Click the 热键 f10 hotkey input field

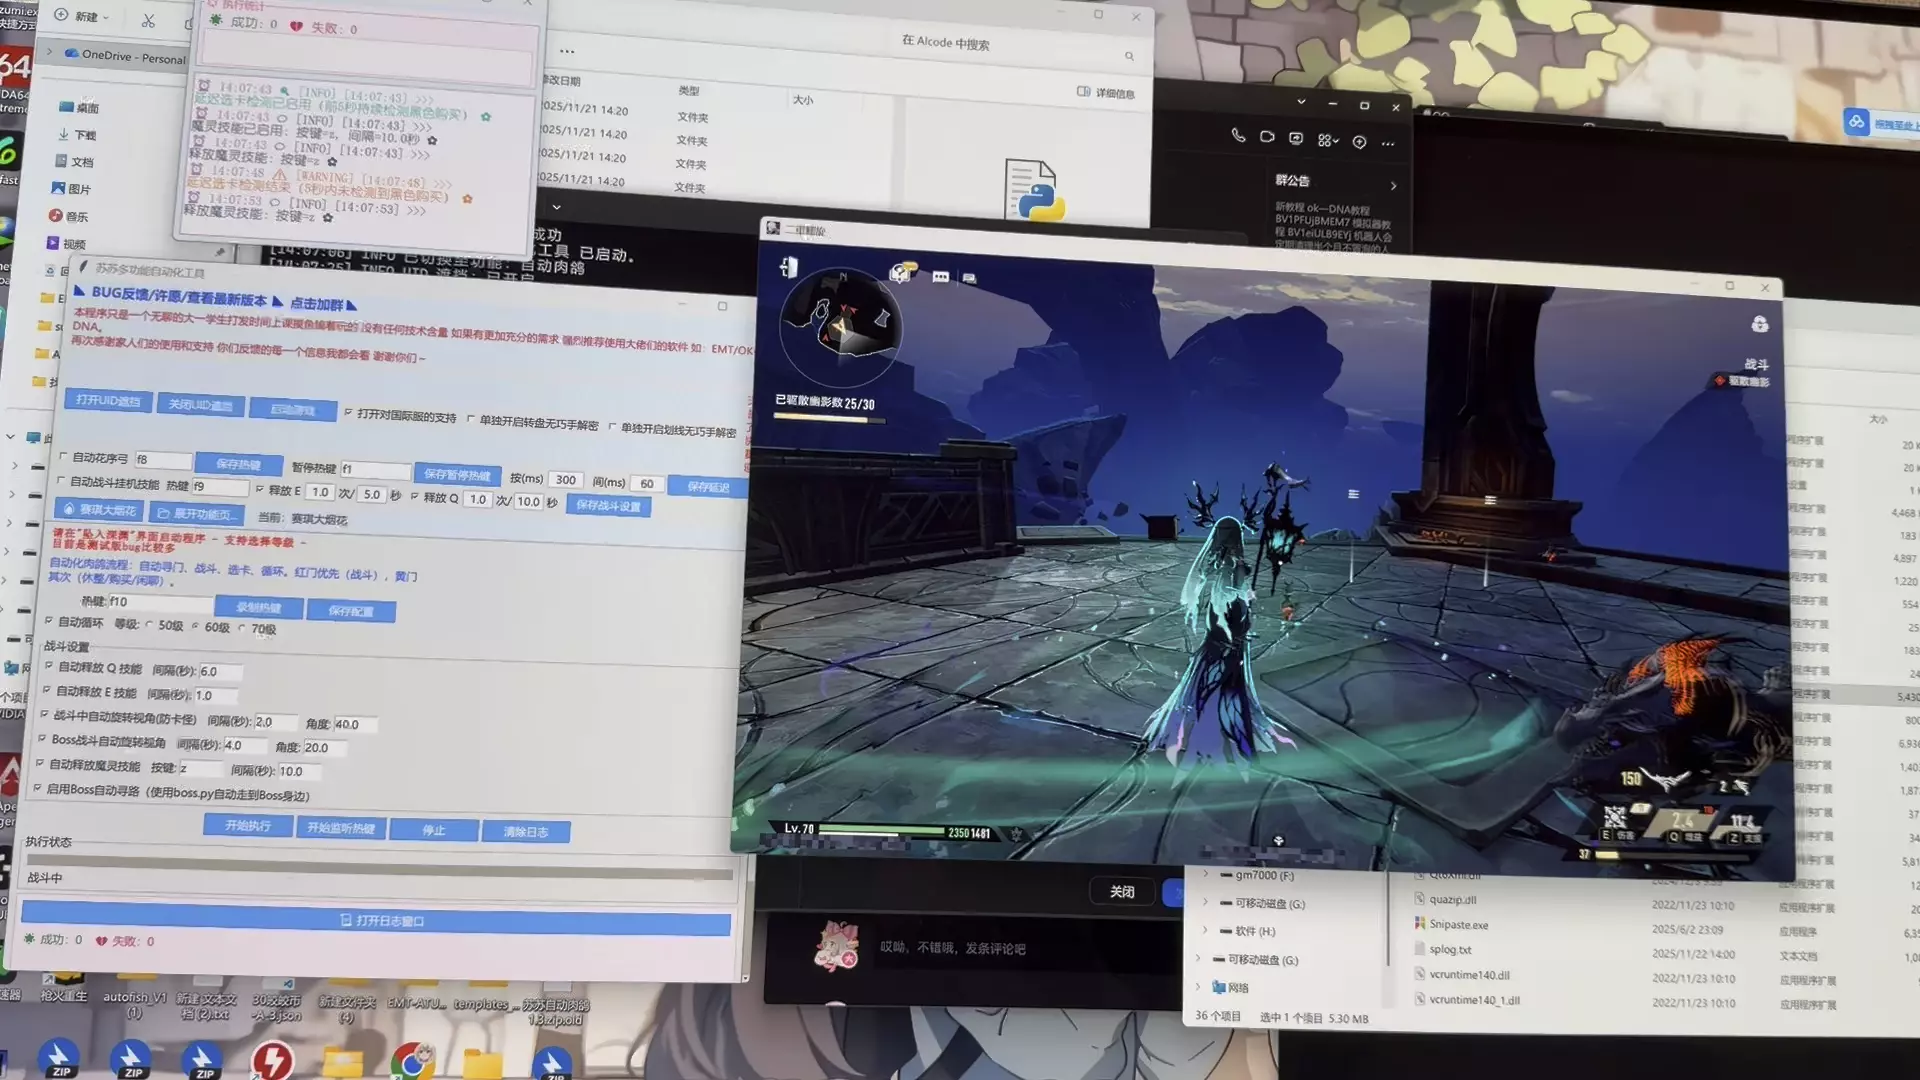coord(158,602)
